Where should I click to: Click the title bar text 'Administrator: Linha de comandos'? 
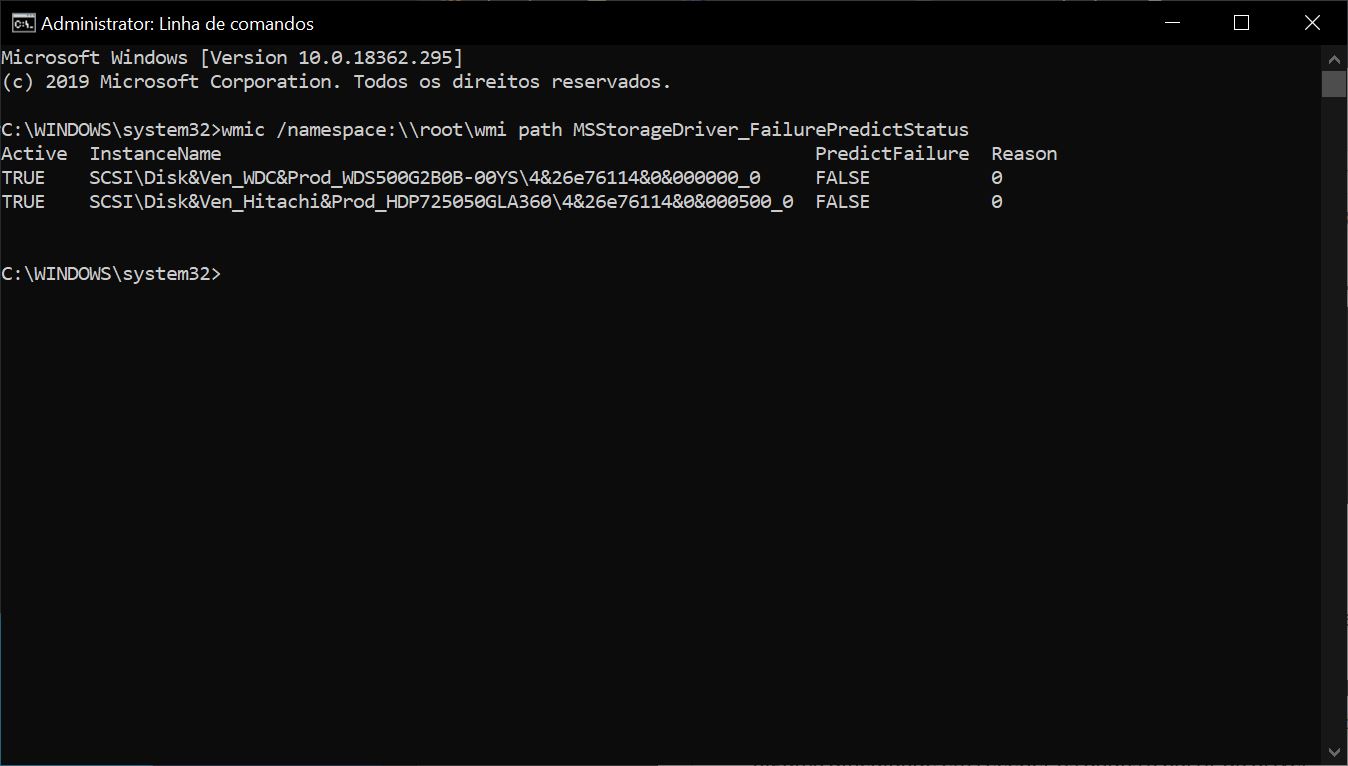click(x=177, y=23)
